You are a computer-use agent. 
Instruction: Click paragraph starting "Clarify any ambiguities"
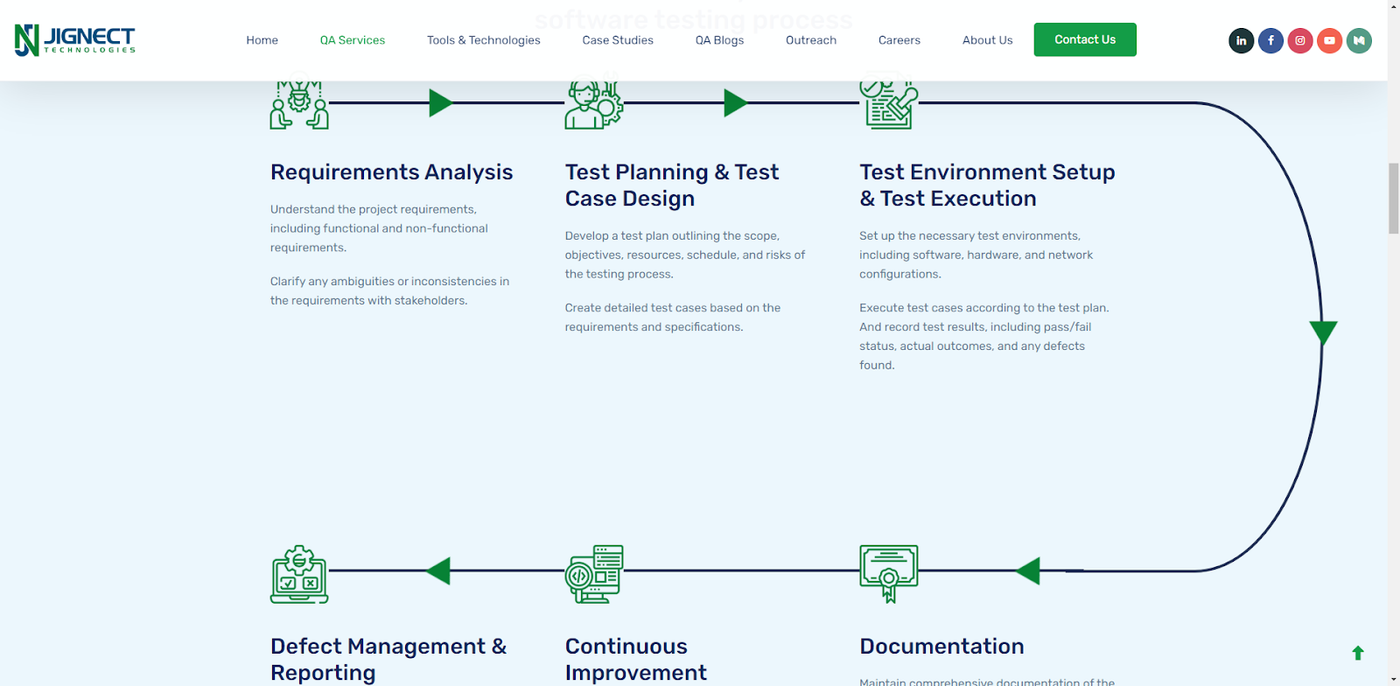coord(390,291)
